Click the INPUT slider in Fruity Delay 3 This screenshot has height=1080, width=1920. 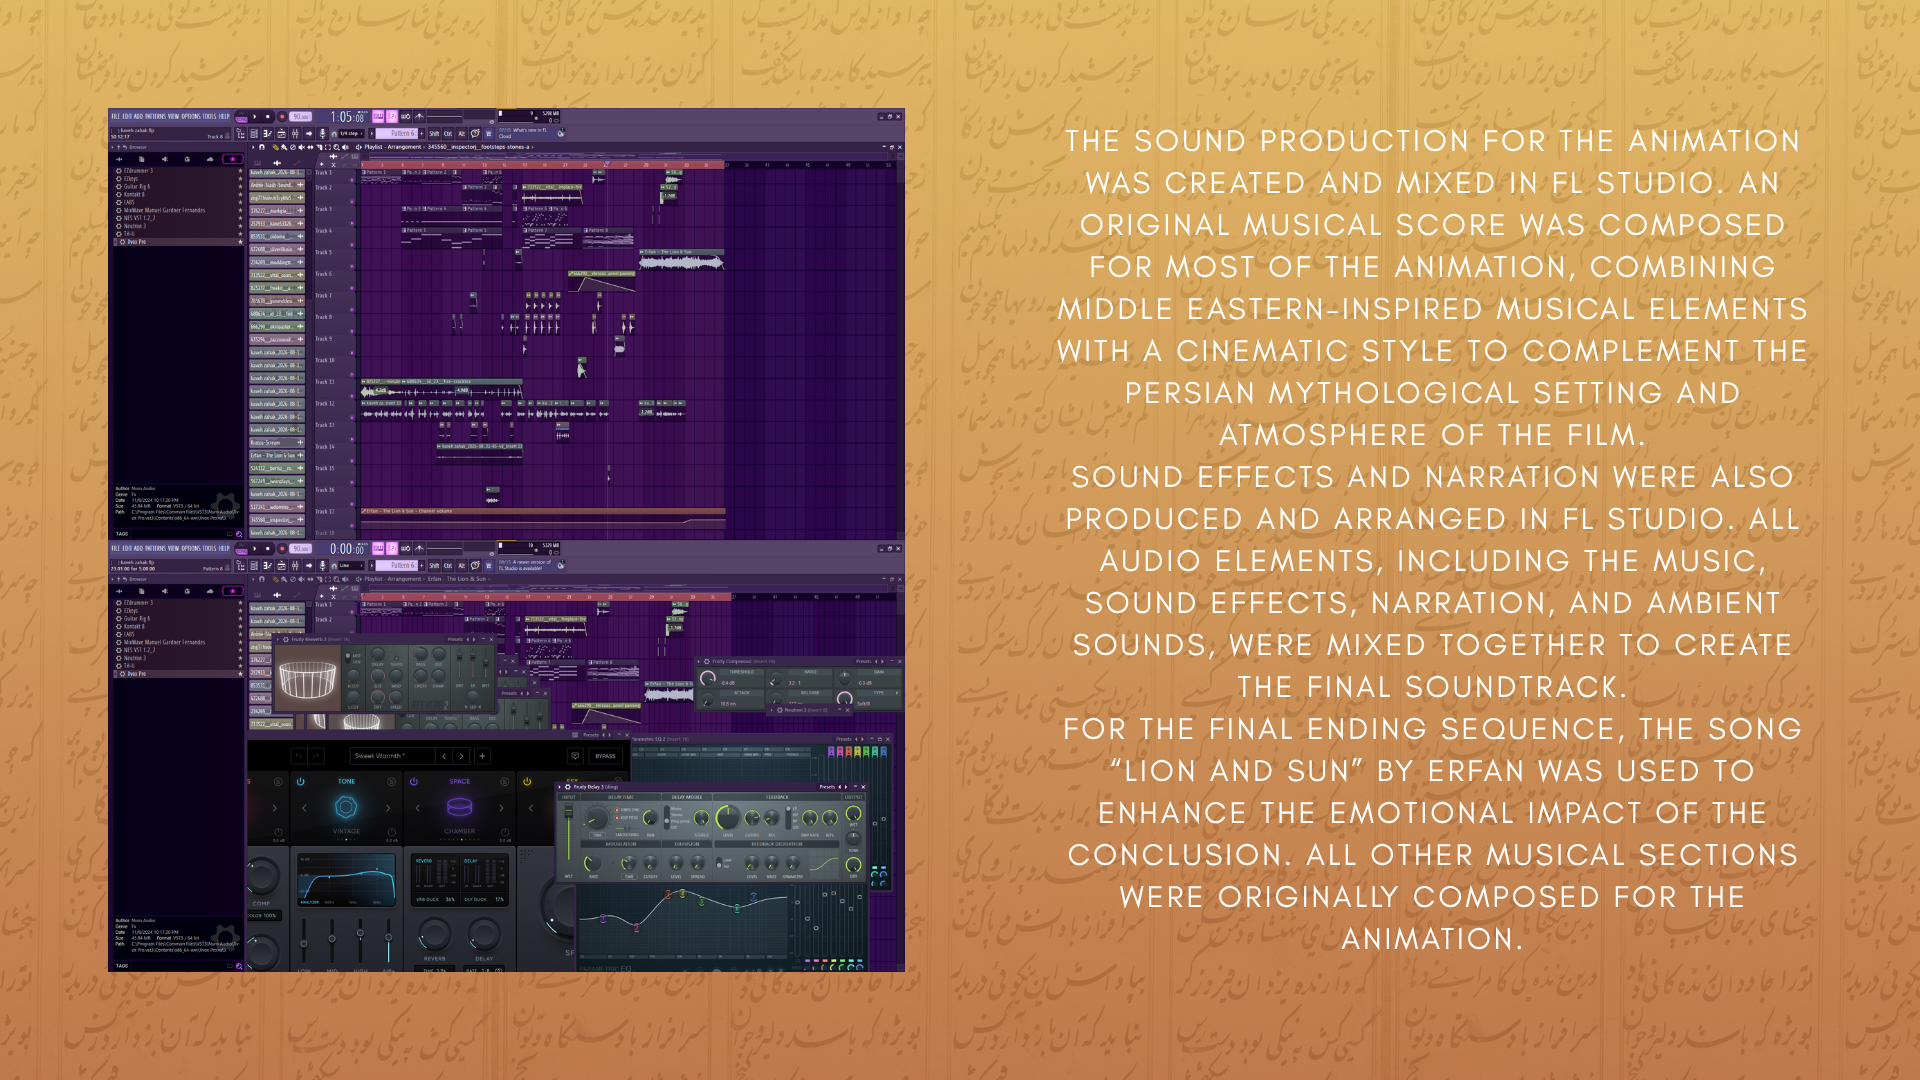pyautogui.click(x=569, y=831)
